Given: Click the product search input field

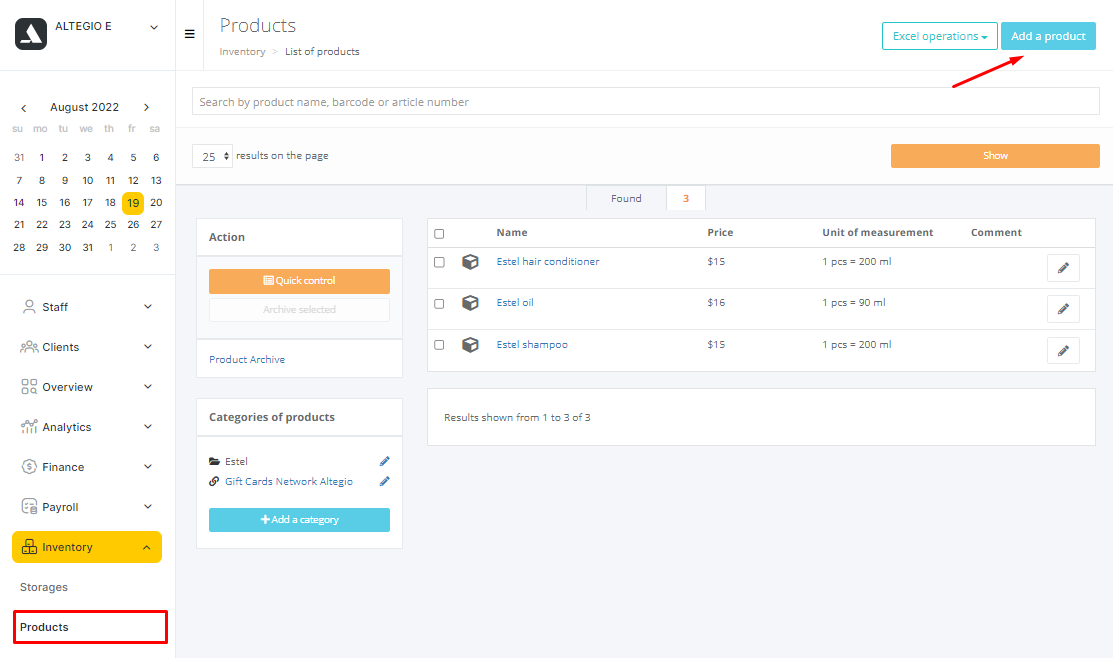Looking at the screenshot, I should click(x=645, y=102).
